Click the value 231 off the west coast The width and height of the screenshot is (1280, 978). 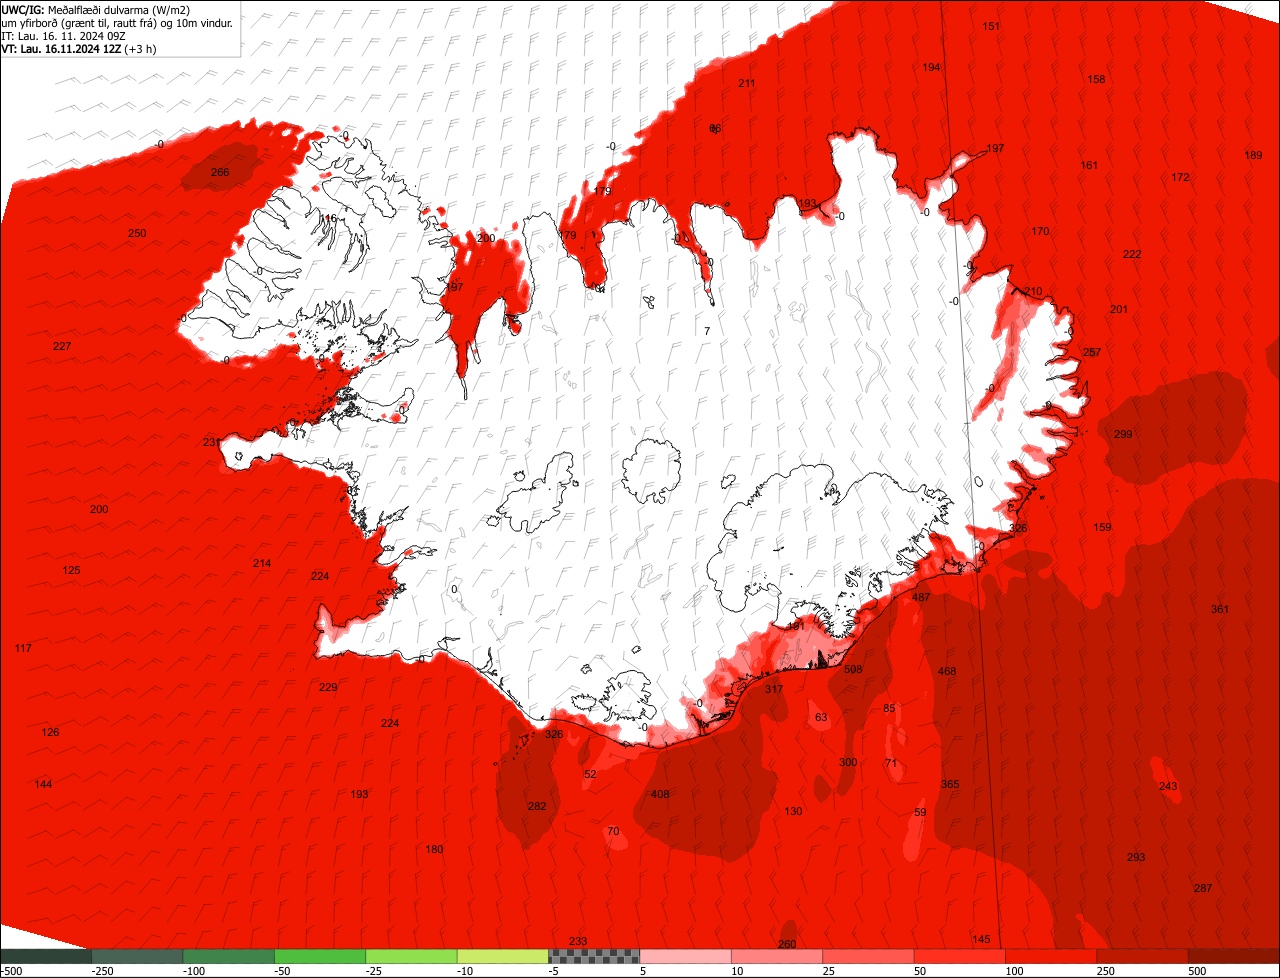click(x=212, y=442)
